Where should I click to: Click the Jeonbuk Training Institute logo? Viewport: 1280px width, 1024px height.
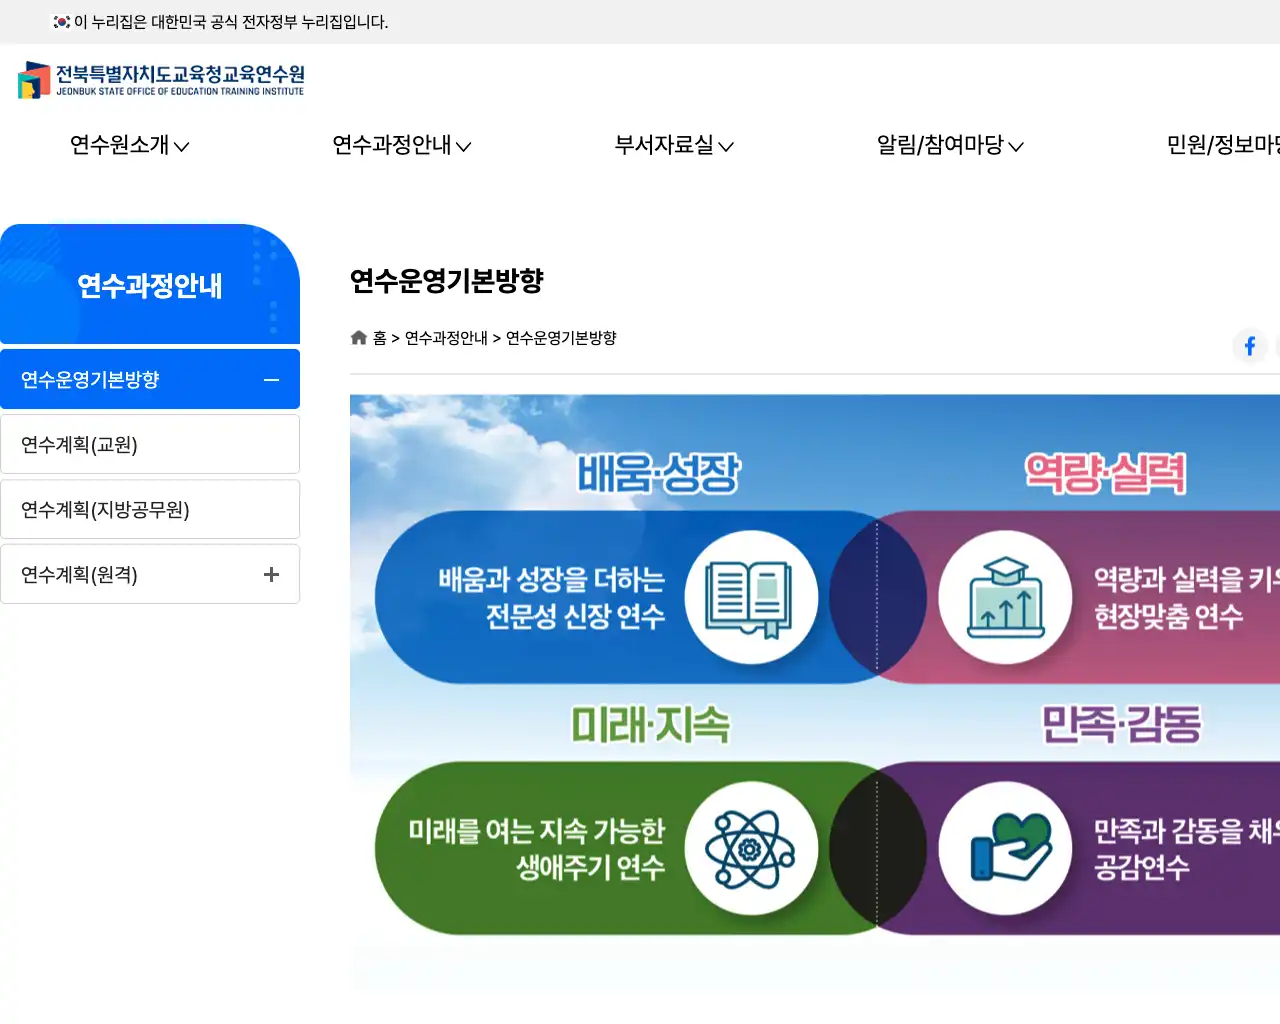click(161, 80)
